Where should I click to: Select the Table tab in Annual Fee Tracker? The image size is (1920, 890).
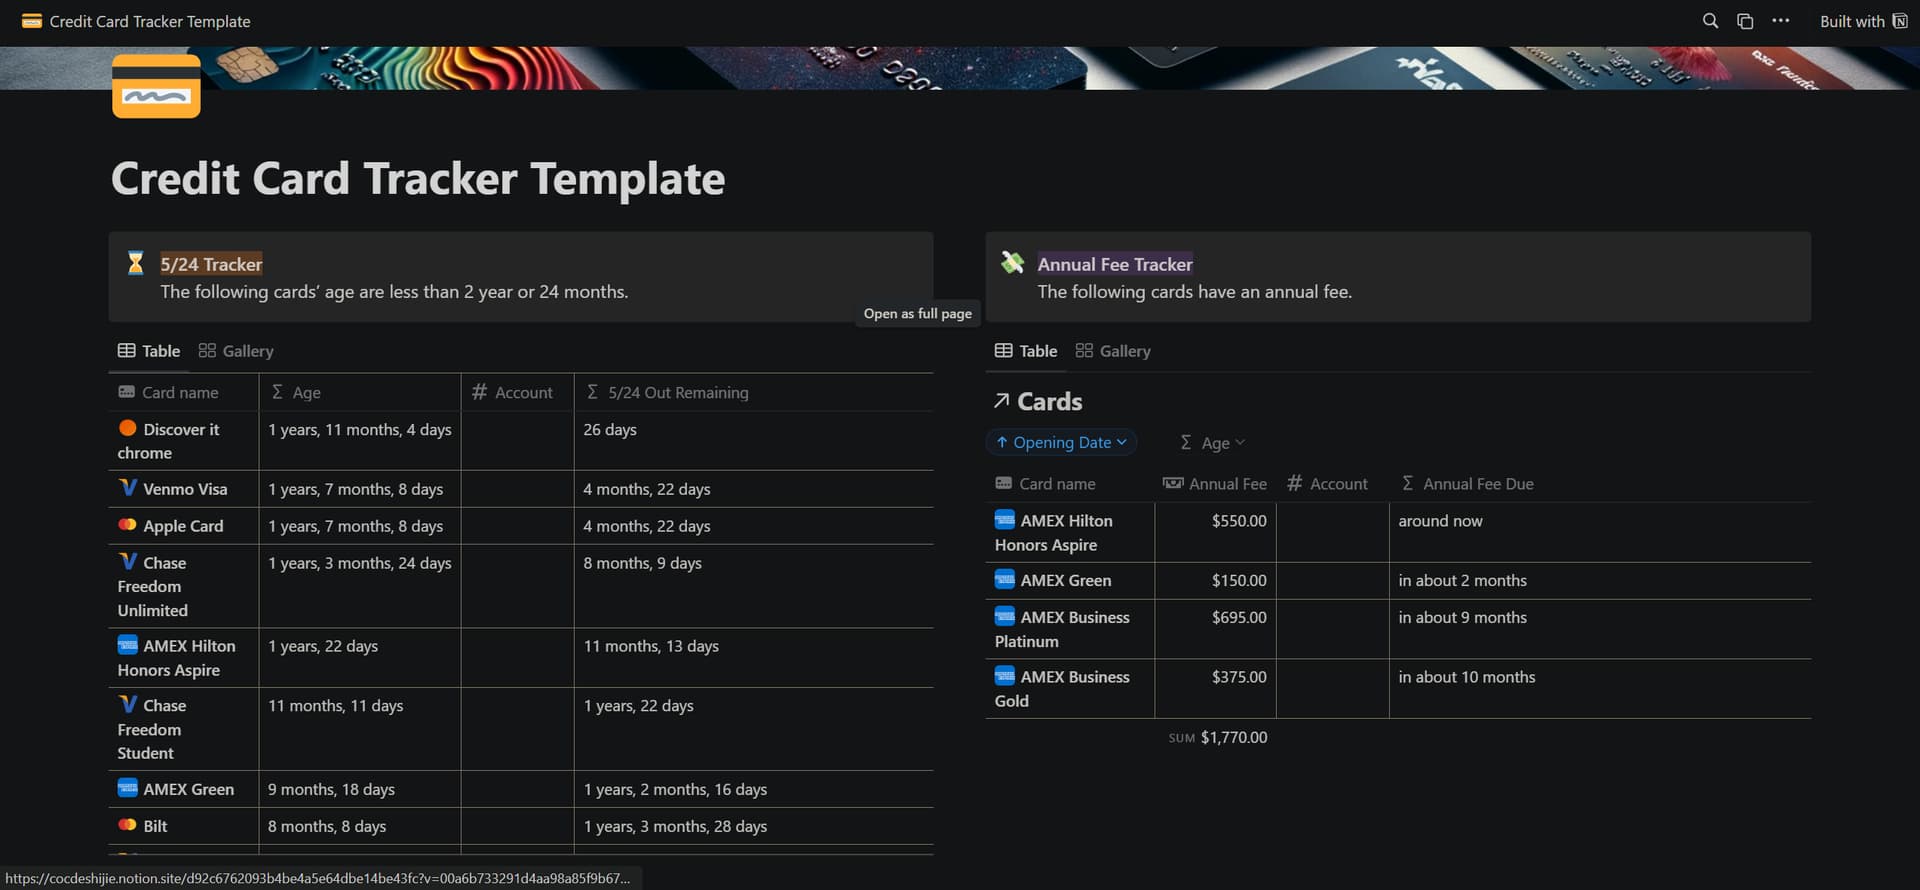(1026, 351)
